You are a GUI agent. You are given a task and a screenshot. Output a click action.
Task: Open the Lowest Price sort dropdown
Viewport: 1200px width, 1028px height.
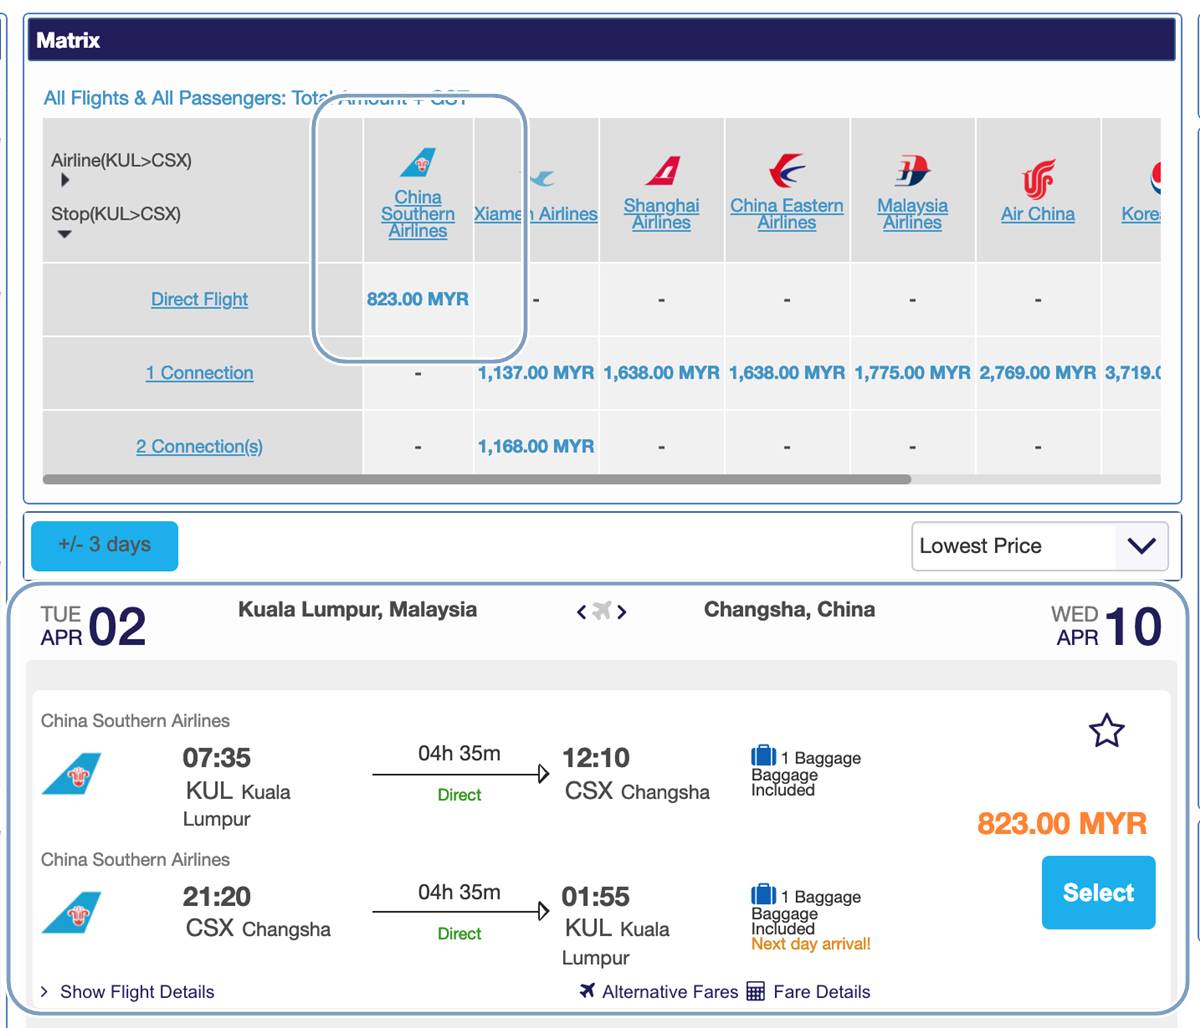point(1040,546)
